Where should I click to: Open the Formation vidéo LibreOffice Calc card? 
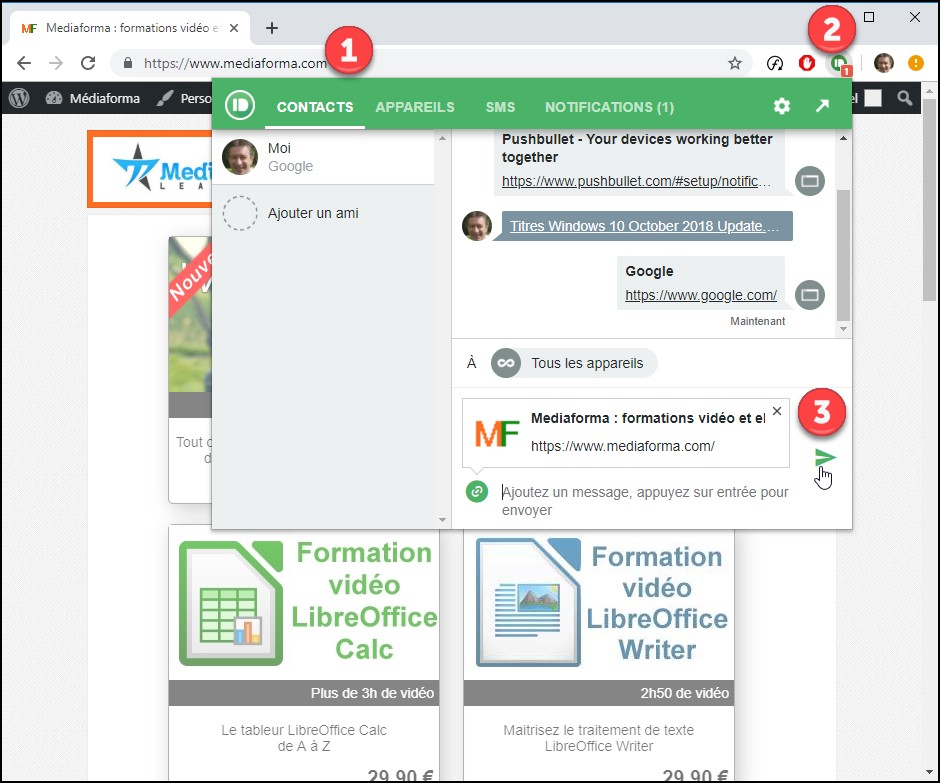click(304, 652)
